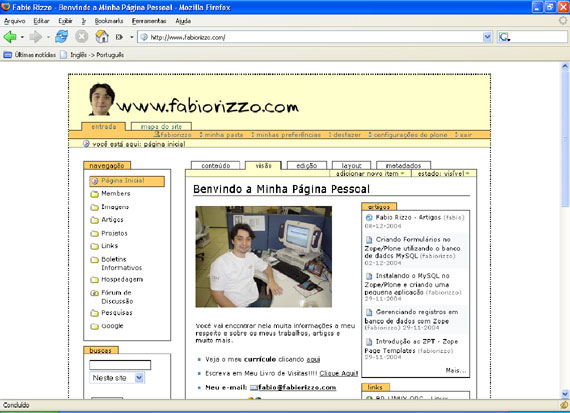Click the Google folder icon
Screen dimensions: 570x413
click(95, 326)
